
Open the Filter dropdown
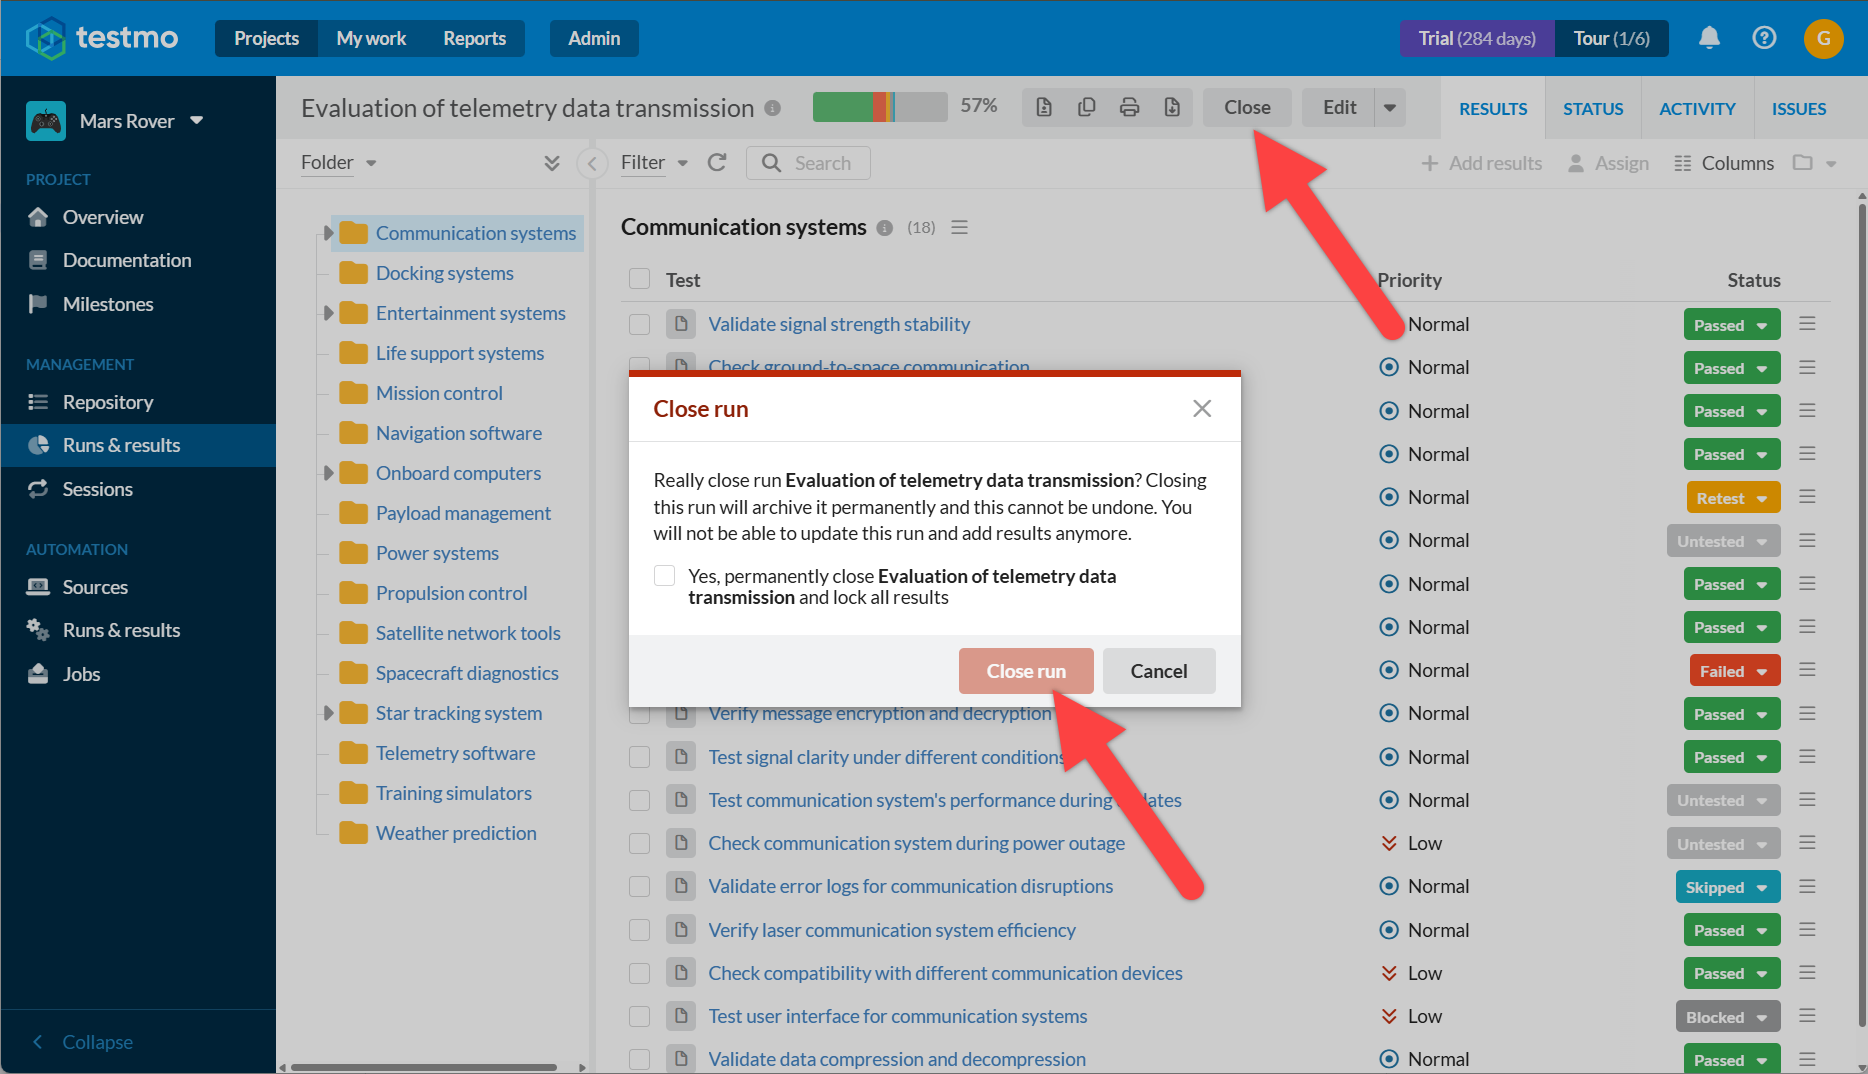pyautogui.click(x=654, y=162)
